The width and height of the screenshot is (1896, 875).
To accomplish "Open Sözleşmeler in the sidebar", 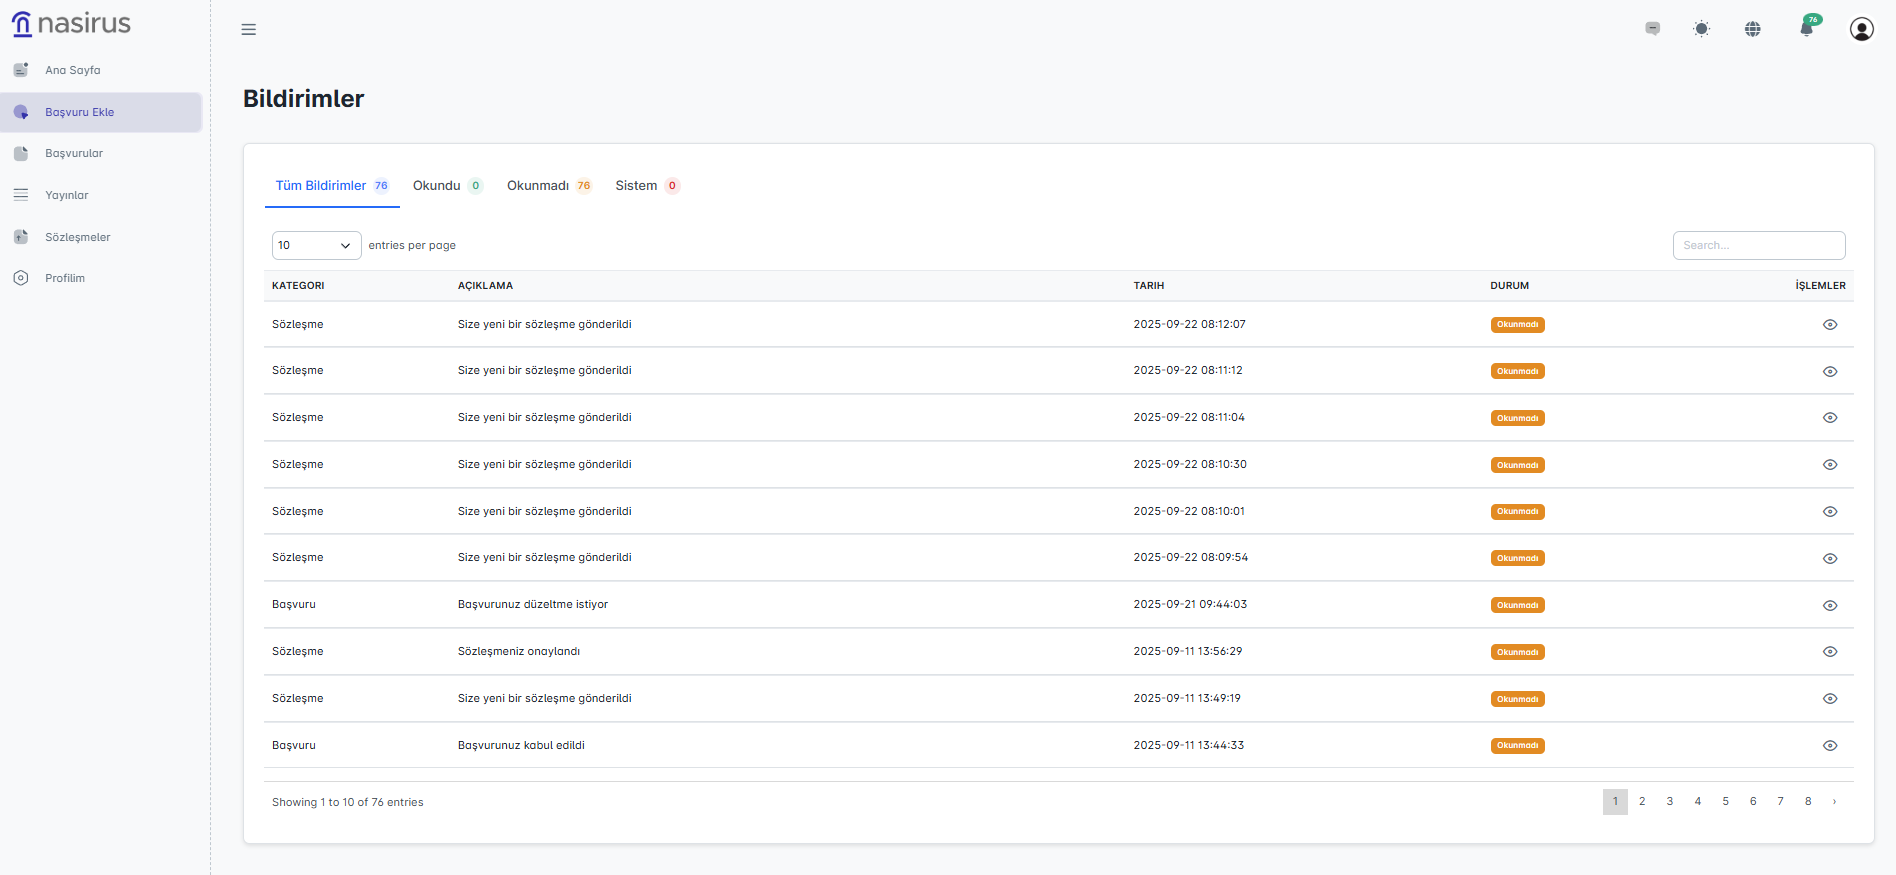I will point(77,237).
